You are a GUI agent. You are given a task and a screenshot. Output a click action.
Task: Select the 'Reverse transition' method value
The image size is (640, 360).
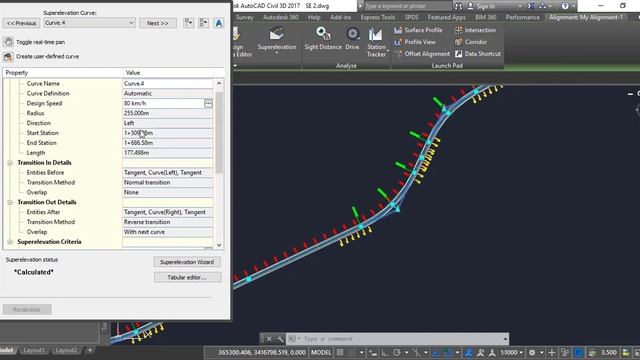point(168,222)
